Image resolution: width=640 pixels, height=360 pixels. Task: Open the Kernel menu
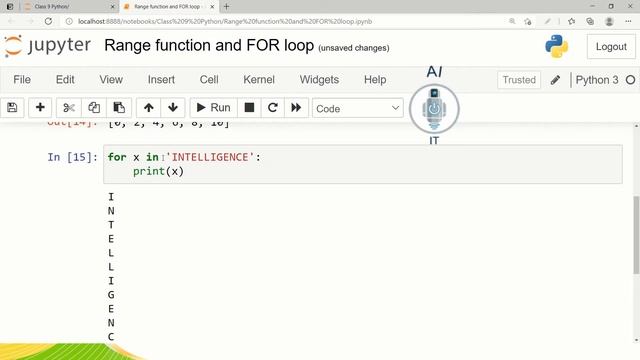[x=259, y=80]
